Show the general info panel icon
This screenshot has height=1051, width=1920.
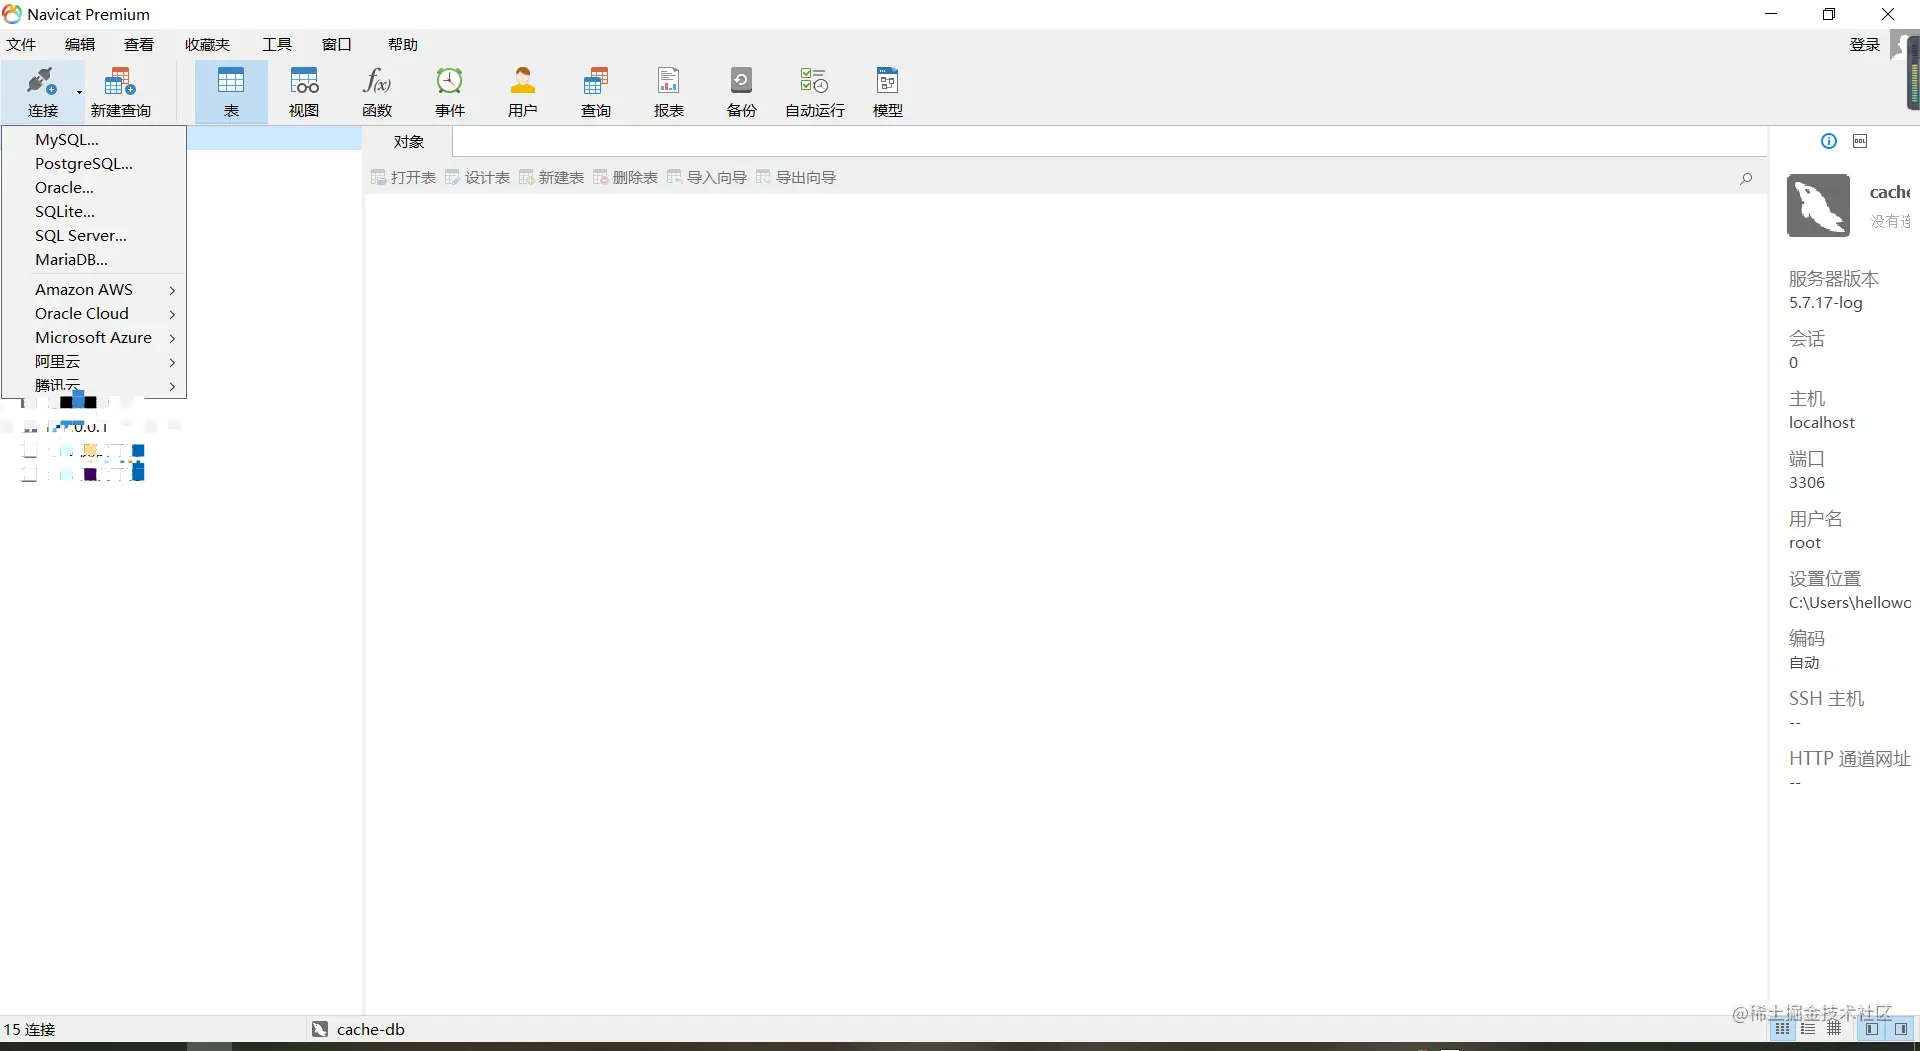1829,141
